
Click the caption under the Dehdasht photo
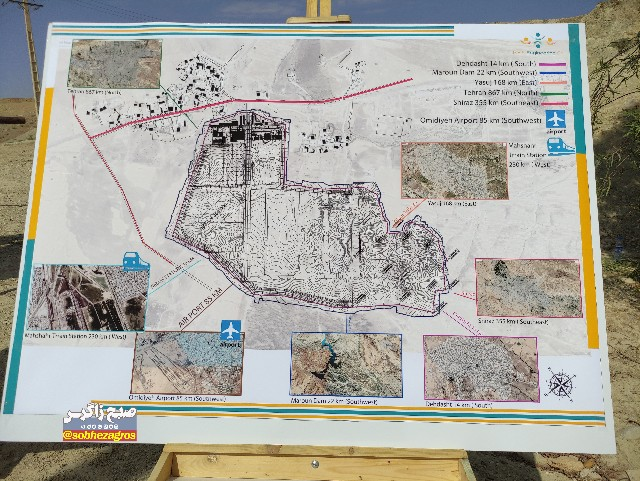tap(459, 405)
